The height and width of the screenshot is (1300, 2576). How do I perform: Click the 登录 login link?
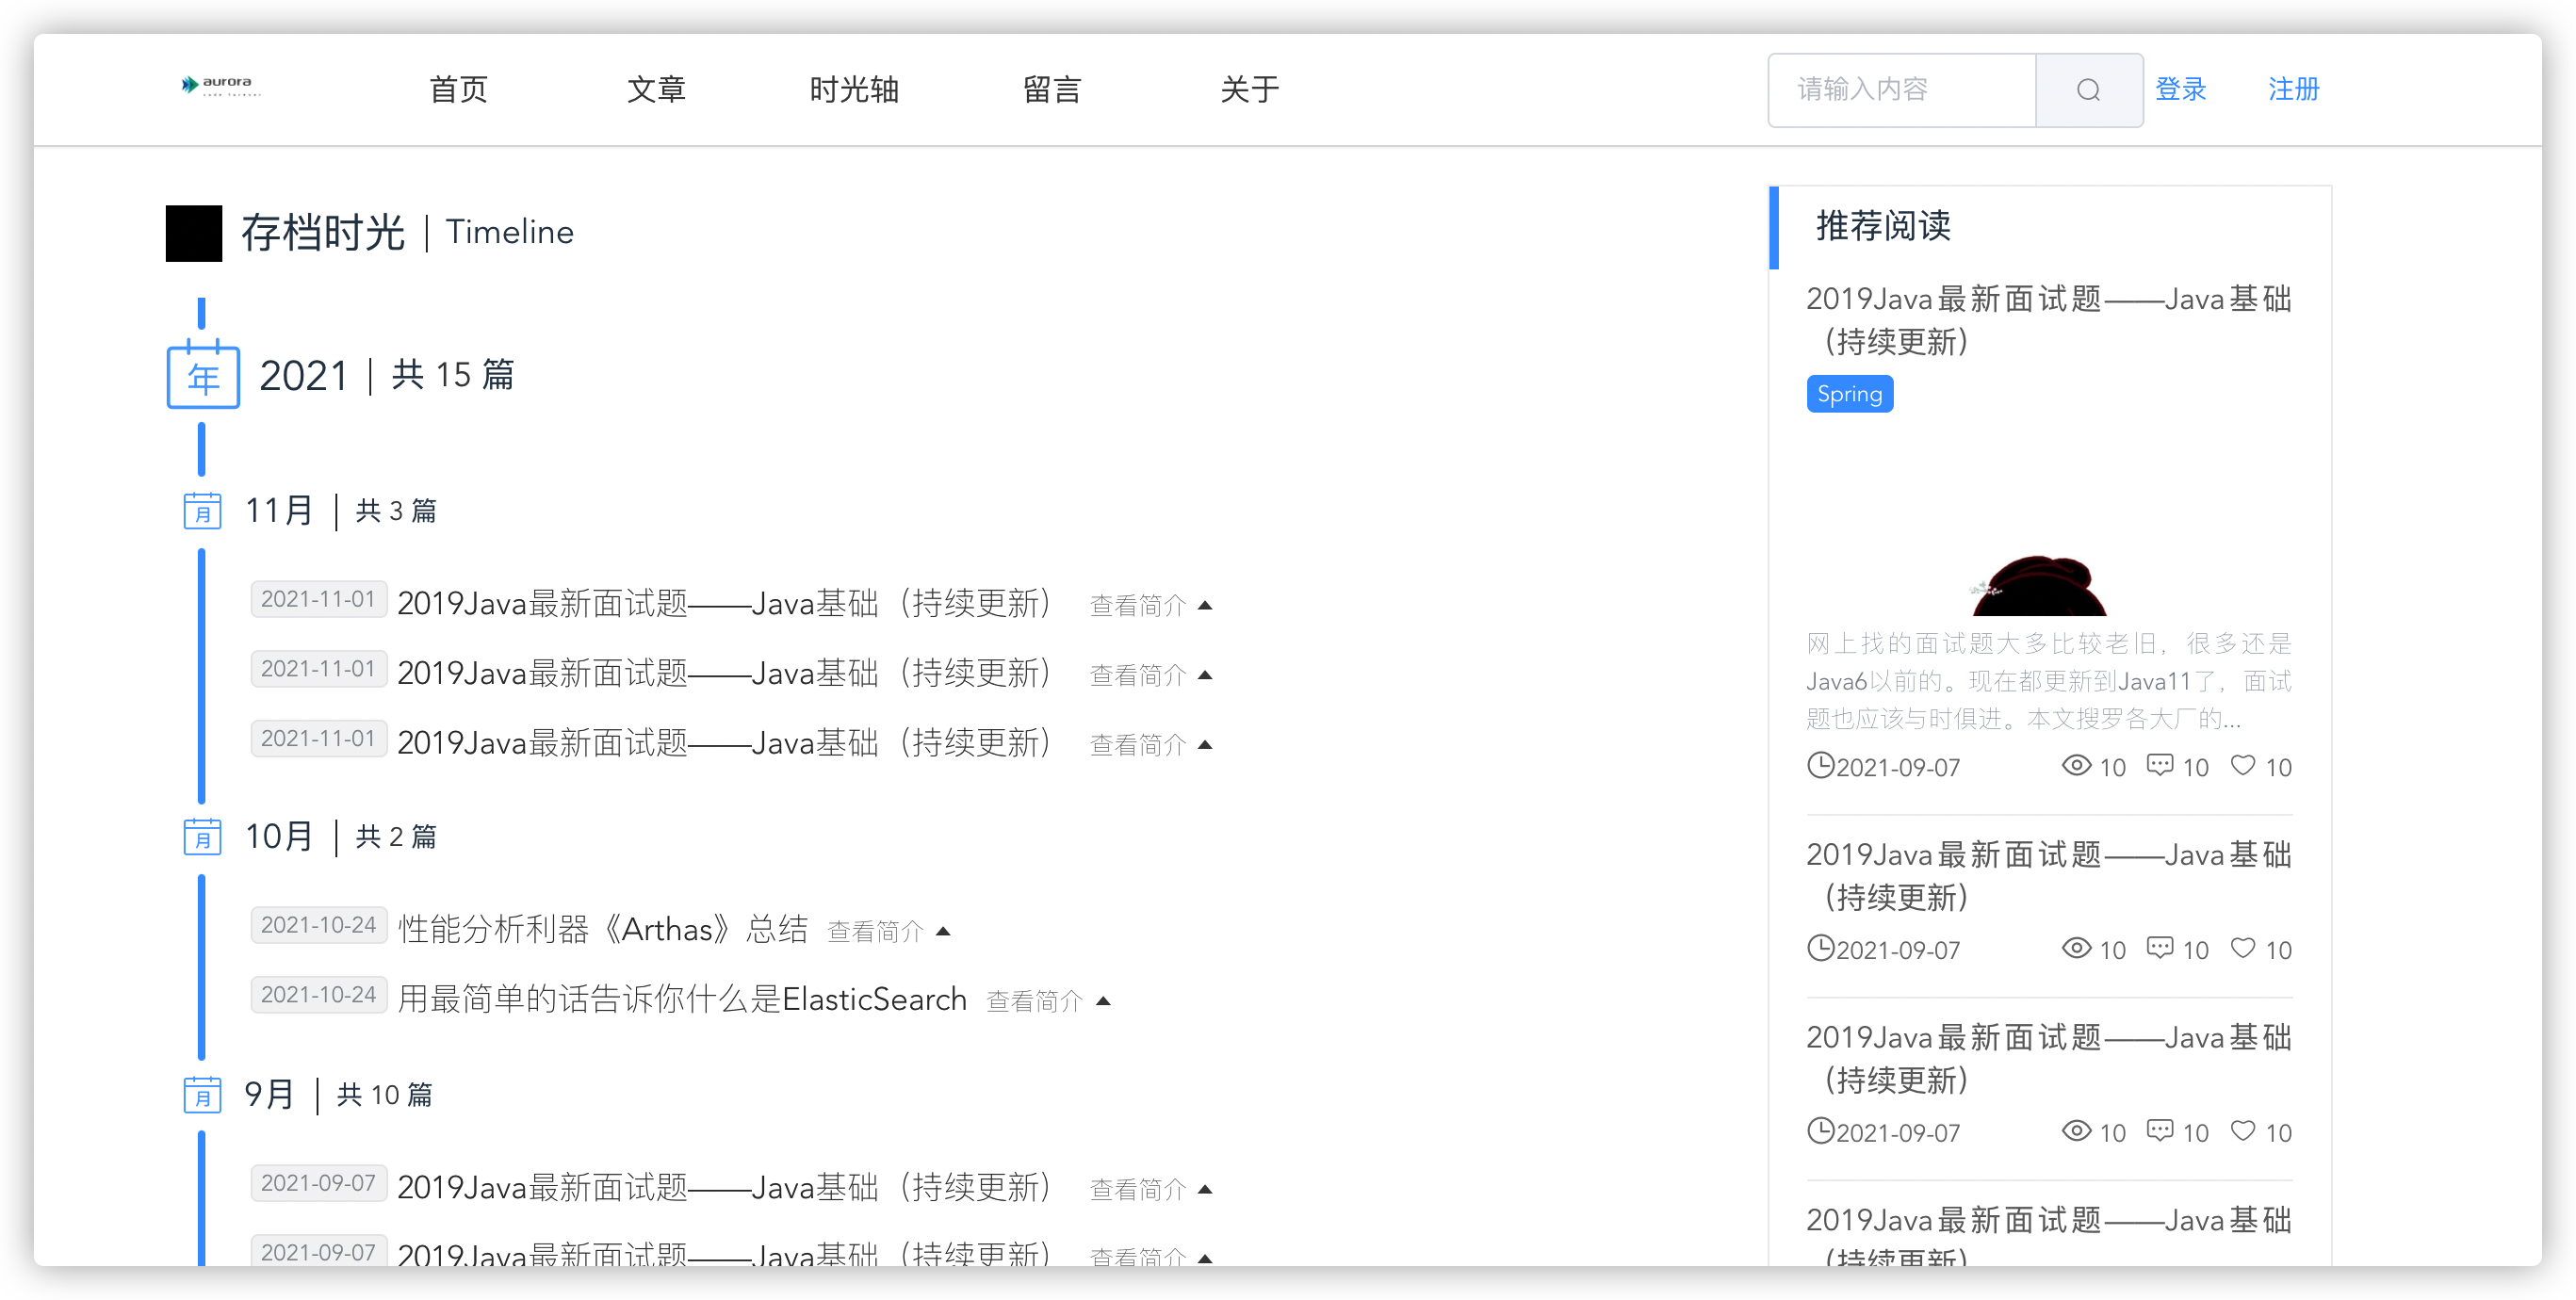pos(2180,89)
